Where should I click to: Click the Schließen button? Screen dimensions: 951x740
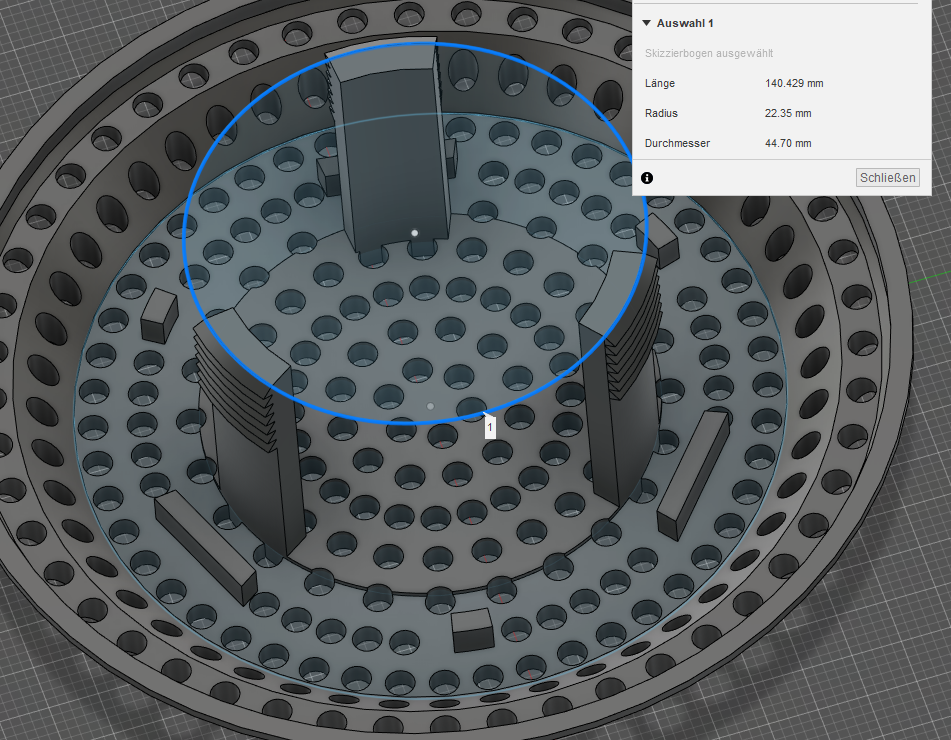click(x=887, y=178)
